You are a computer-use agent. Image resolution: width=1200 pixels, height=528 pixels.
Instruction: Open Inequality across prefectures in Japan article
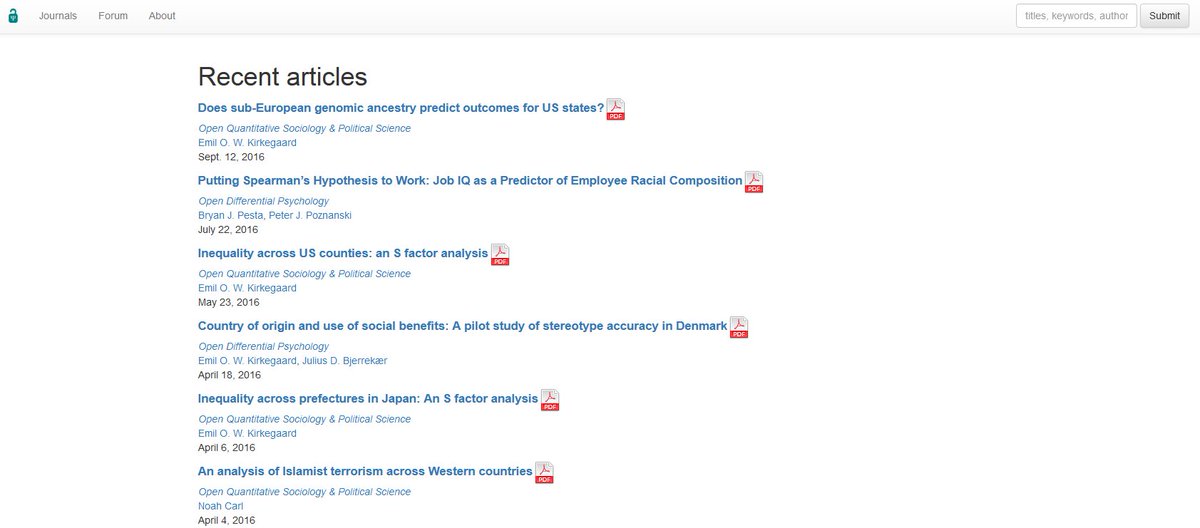(368, 398)
